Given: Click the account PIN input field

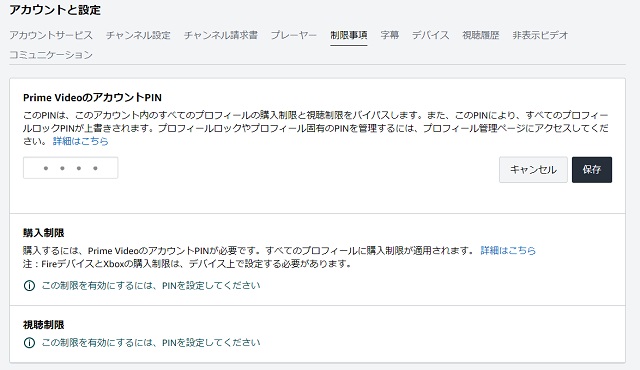Looking at the screenshot, I should (x=71, y=168).
